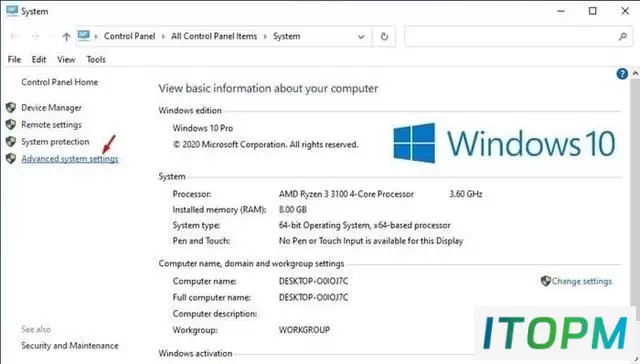
Task: Click the shield icon beside System protection
Action: tap(11, 142)
